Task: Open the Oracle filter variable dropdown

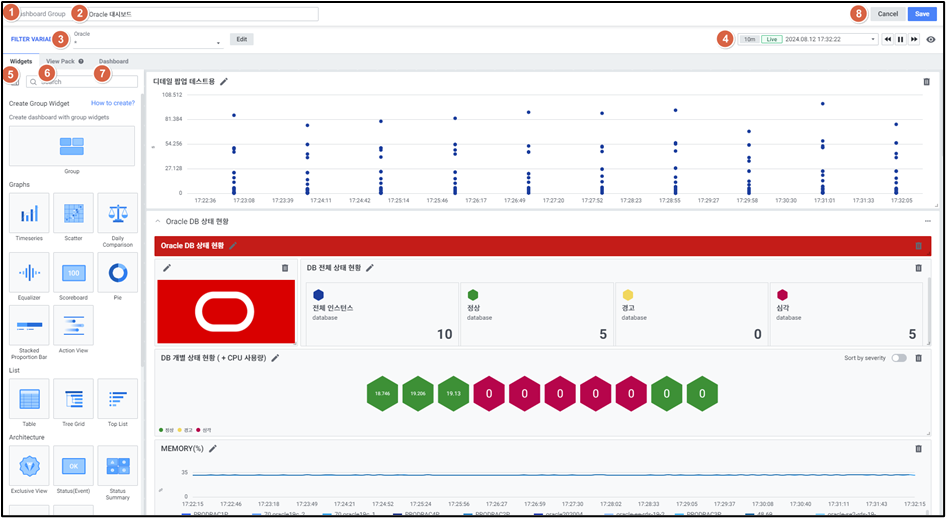Action: 146,43
